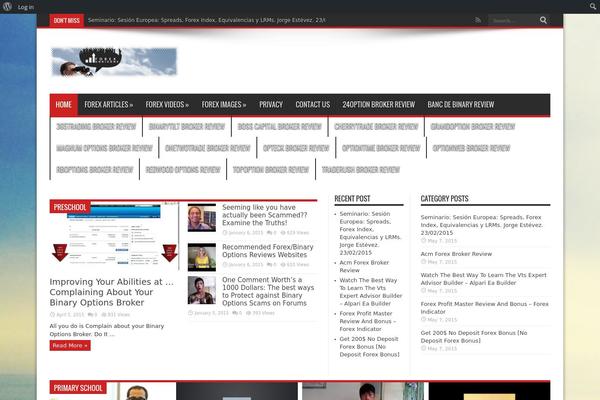The image size is (600, 400).
Task: Expand the Forex Videos menu
Action: coord(167,104)
